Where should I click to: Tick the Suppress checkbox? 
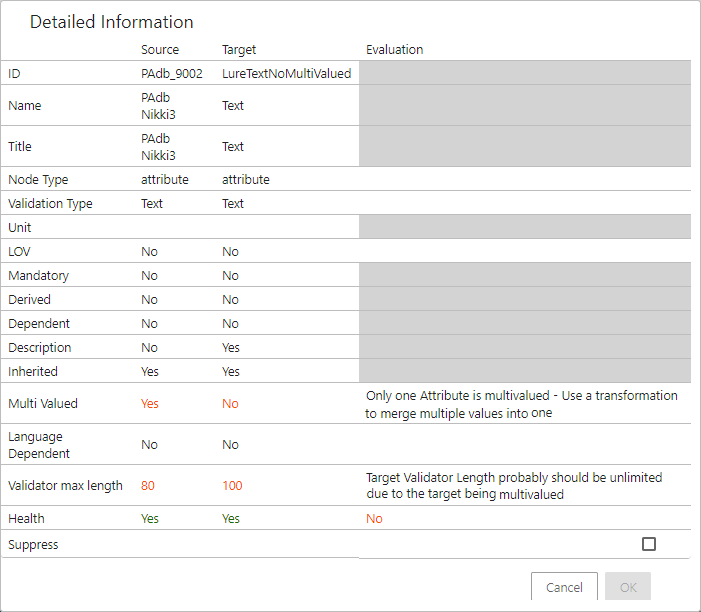649,544
